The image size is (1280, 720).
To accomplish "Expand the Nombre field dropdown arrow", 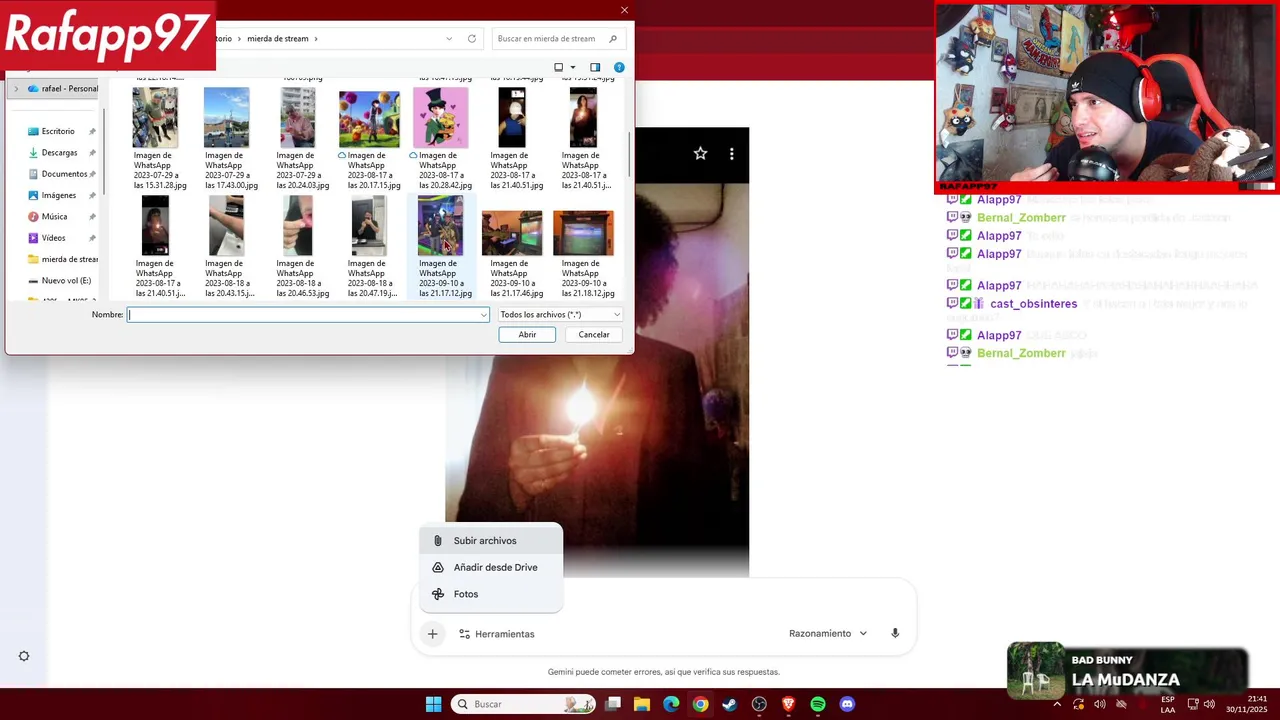I will click(484, 315).
